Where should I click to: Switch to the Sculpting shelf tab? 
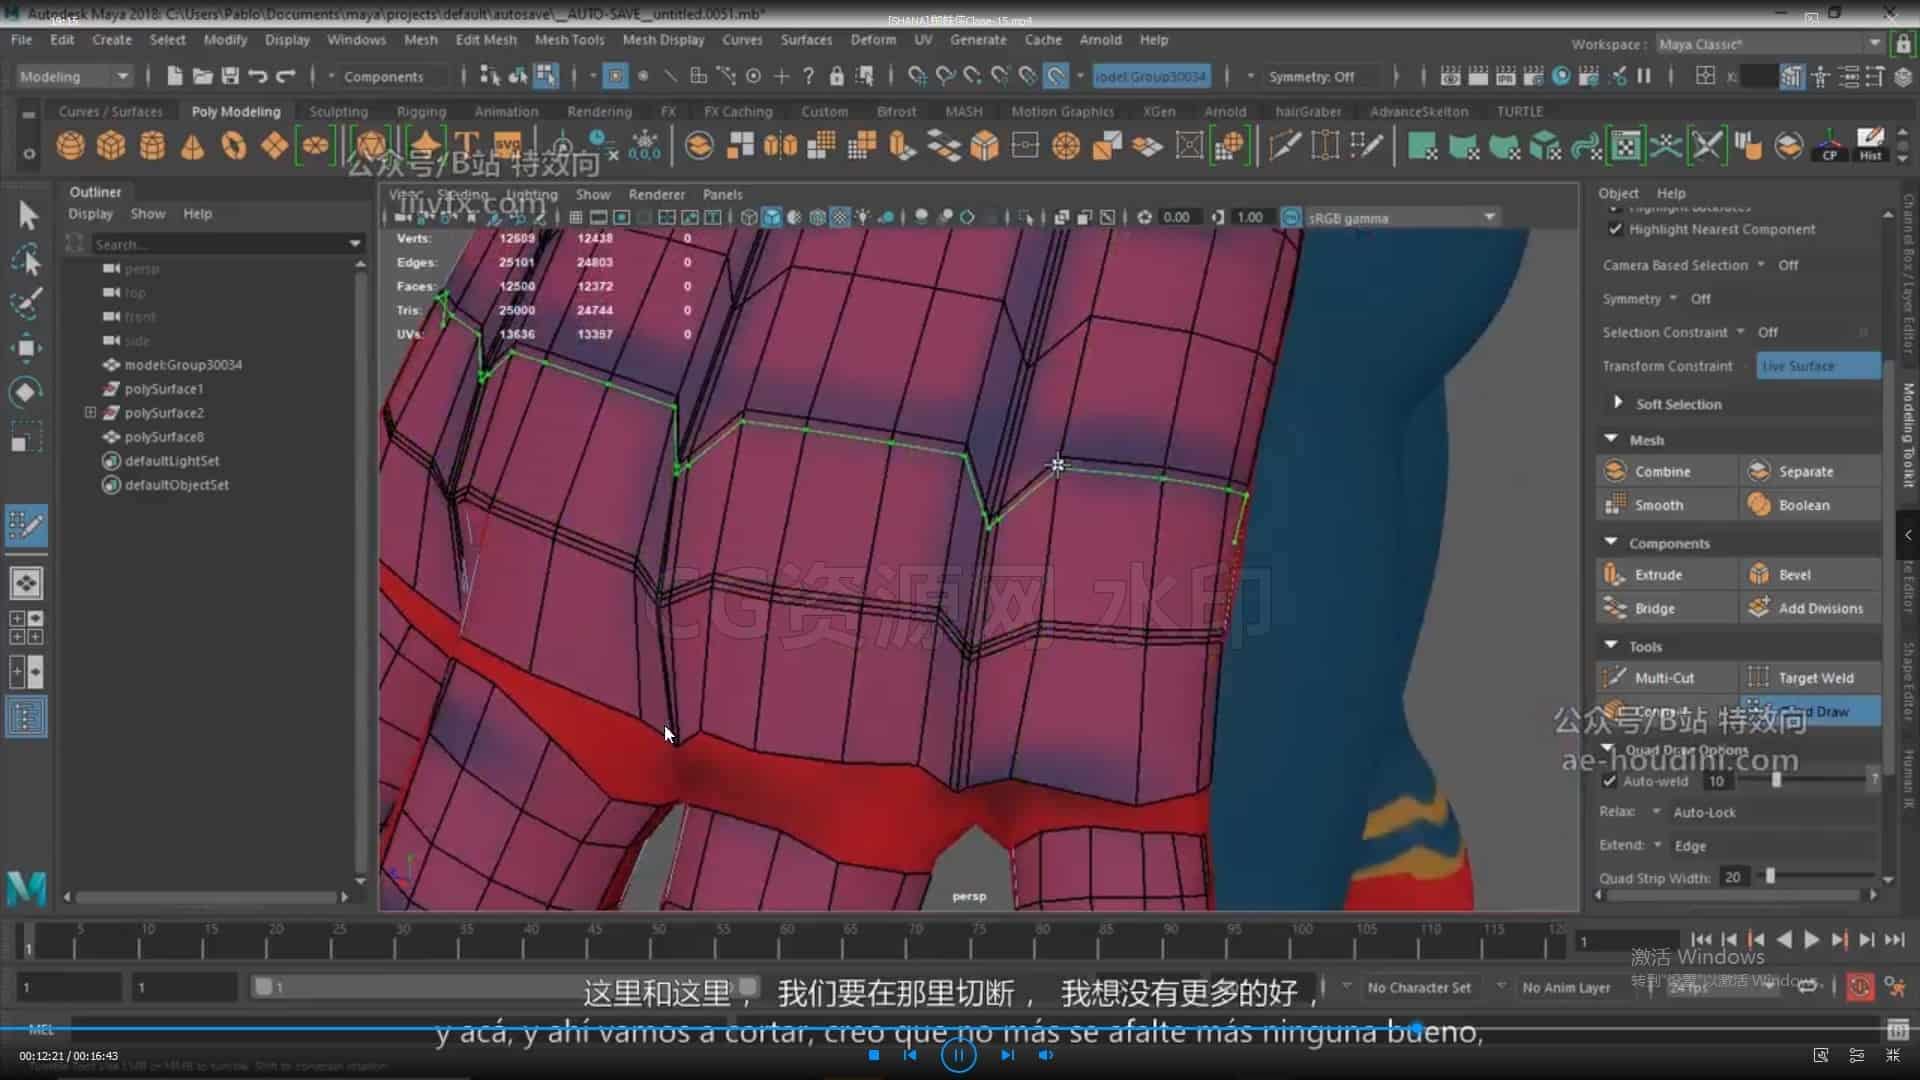tap(338, 111)
